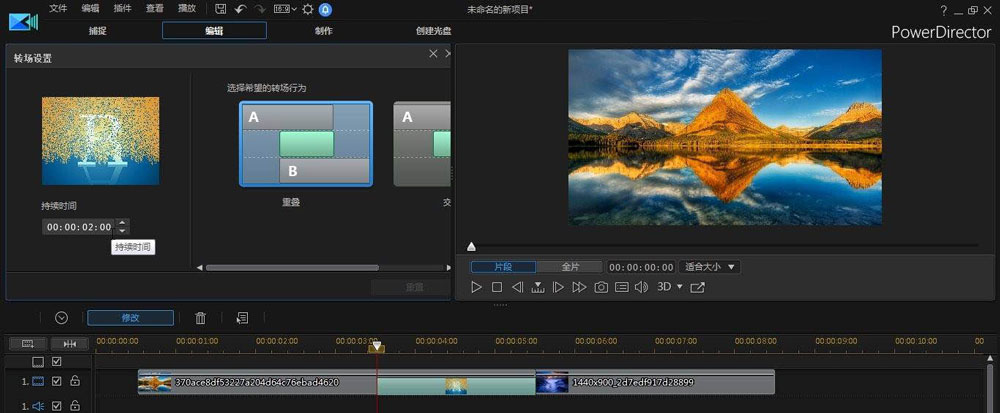This screenshot has width=1000, height=413.
Task: Save project using floppy disk icon
Action: [221, 9]
